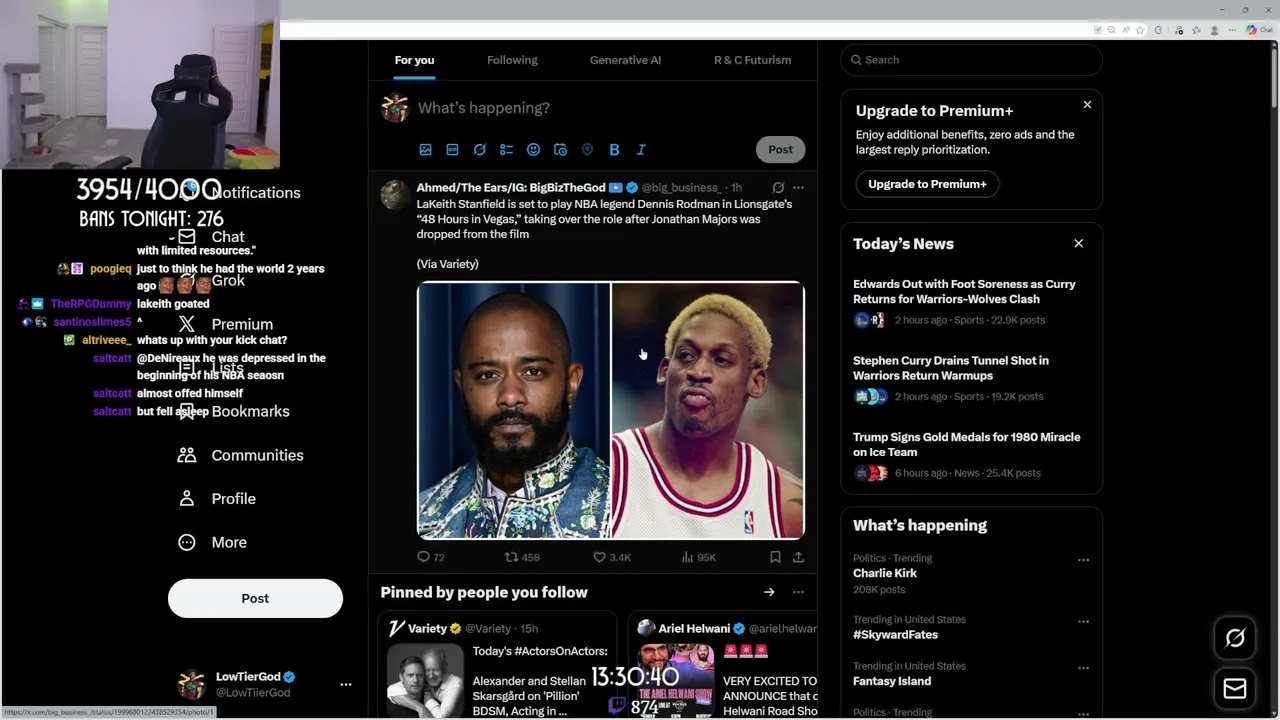Image resolution: width=1280 pixels, height=720 pixels.
Task: Schedule the post with calendar icon
Action: click(560, 149)
